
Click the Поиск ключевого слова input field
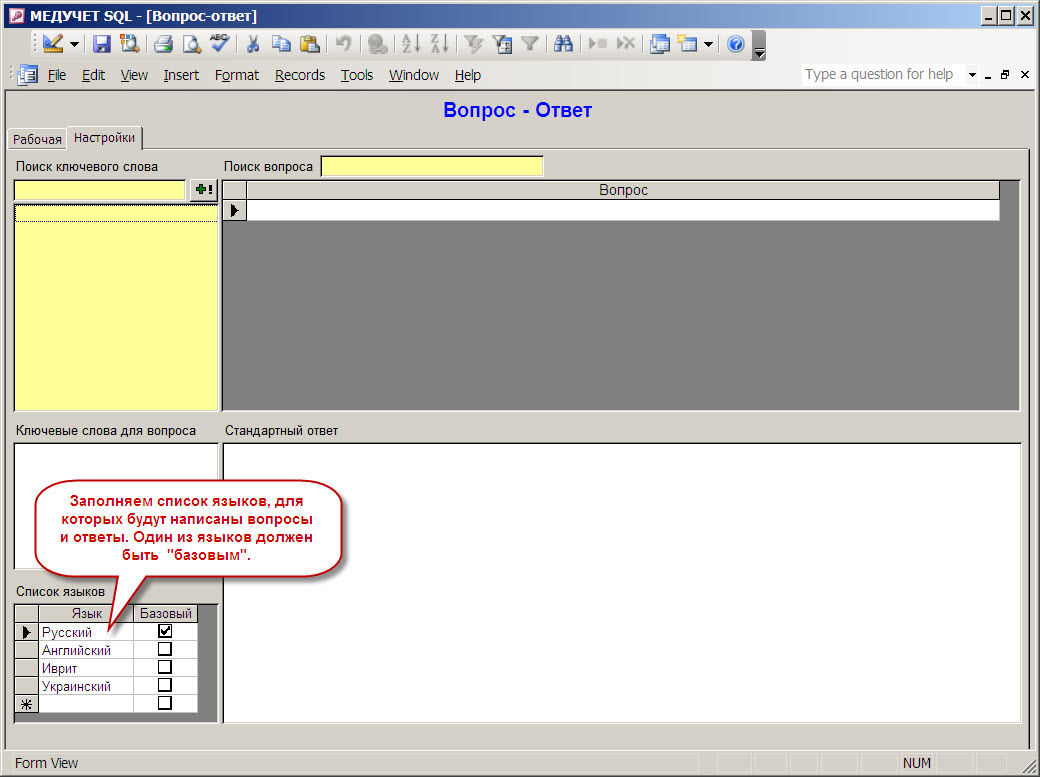[x=99, y=190]
